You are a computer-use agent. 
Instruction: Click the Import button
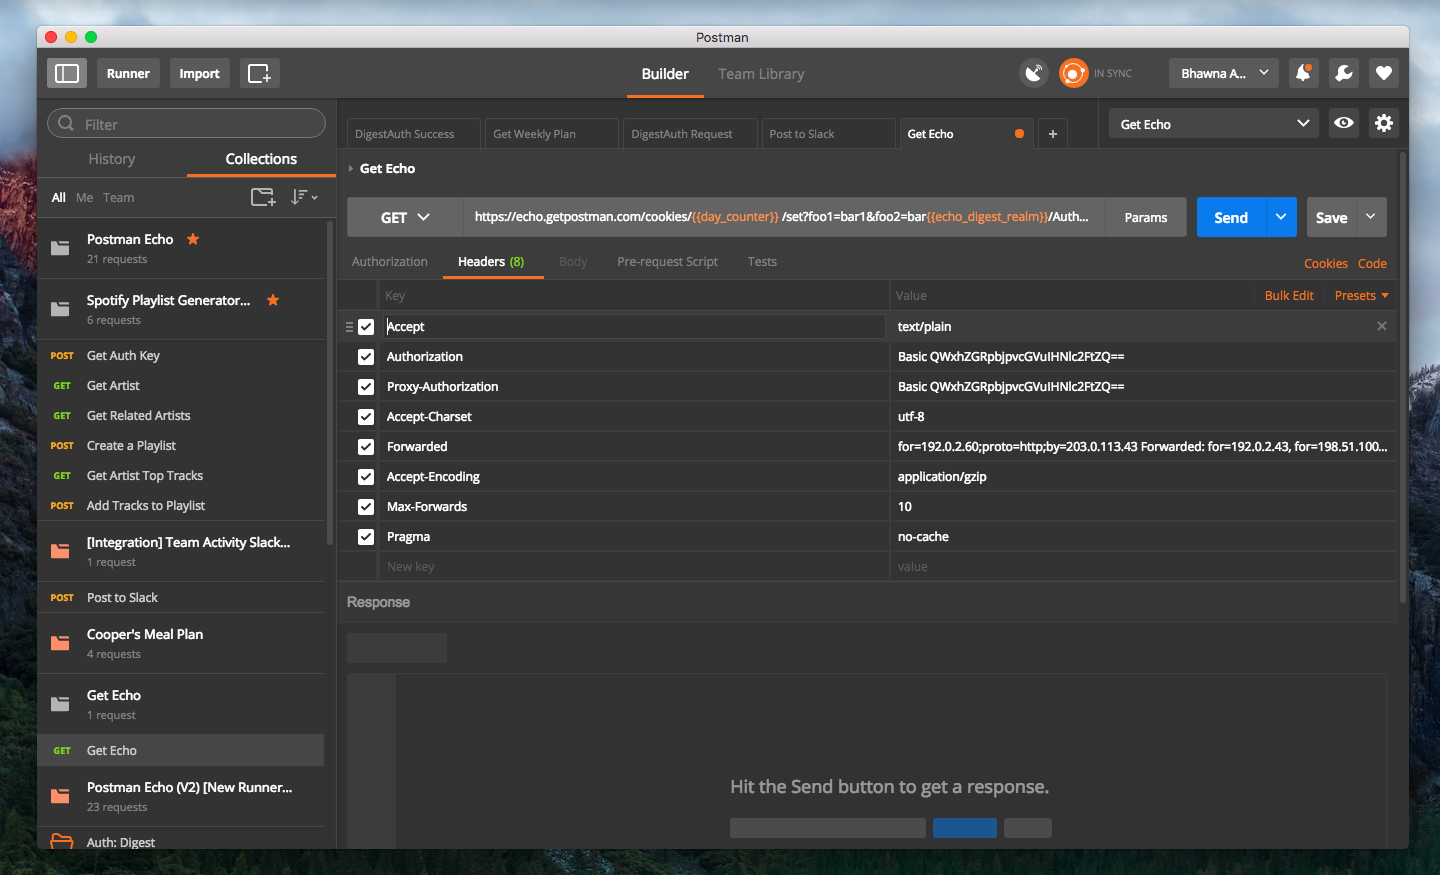(x=199, y=73)
